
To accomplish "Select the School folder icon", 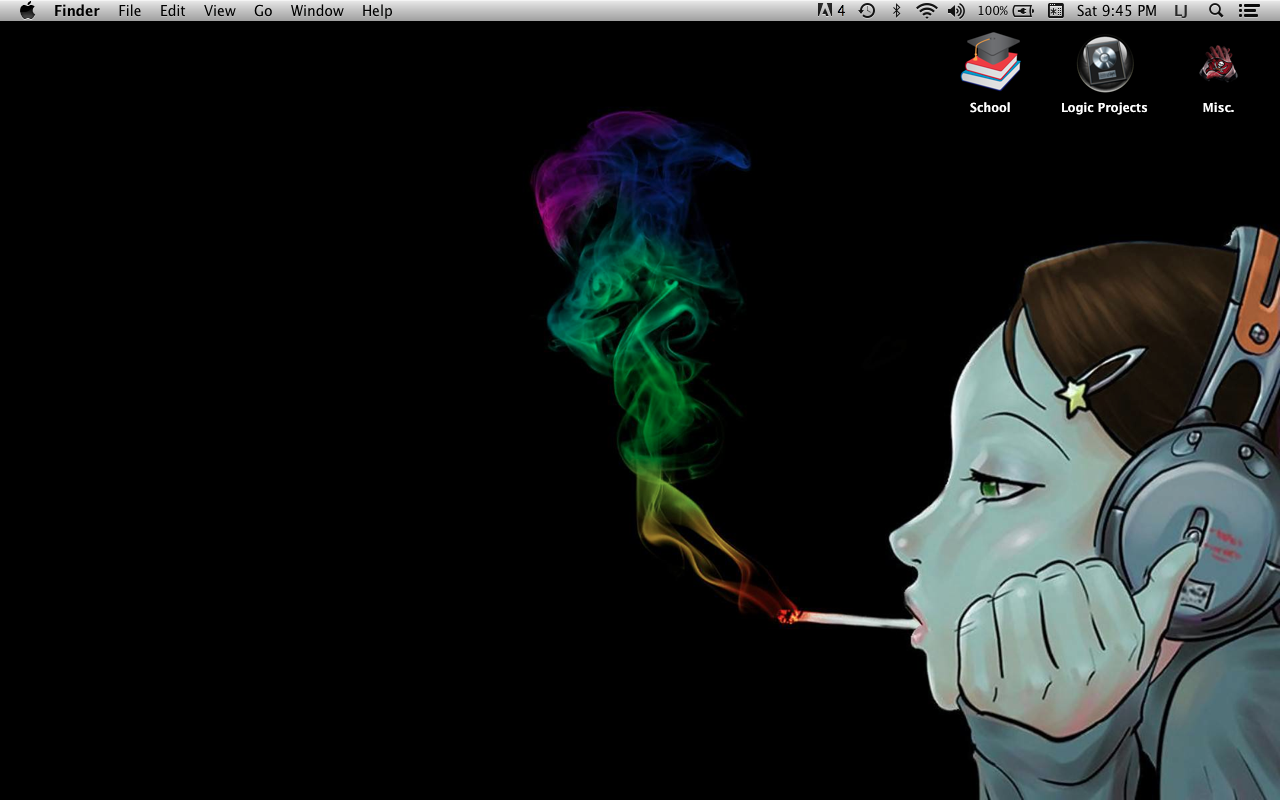I will (x=990, y=62).
